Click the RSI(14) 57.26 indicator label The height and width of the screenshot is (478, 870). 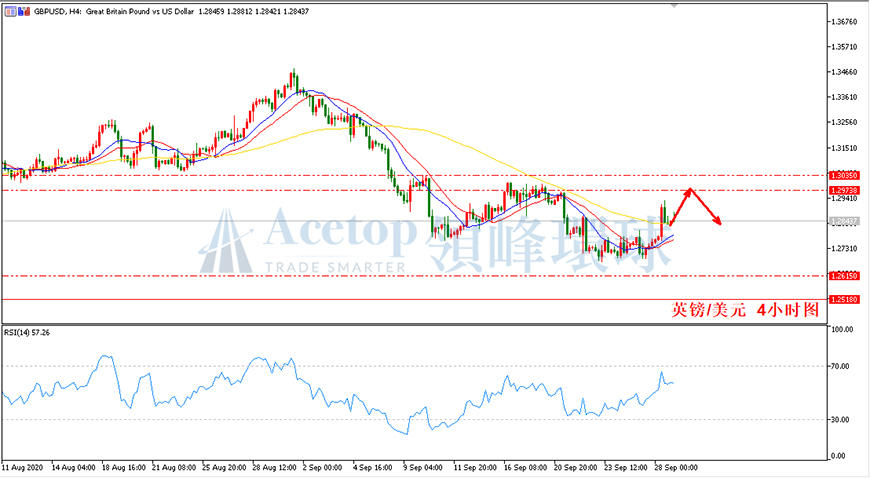(27, 333)
